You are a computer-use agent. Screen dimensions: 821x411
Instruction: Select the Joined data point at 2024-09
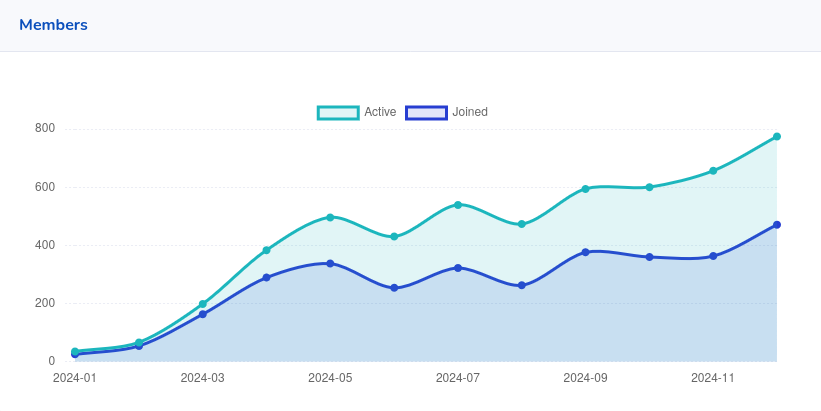point(586,252)
